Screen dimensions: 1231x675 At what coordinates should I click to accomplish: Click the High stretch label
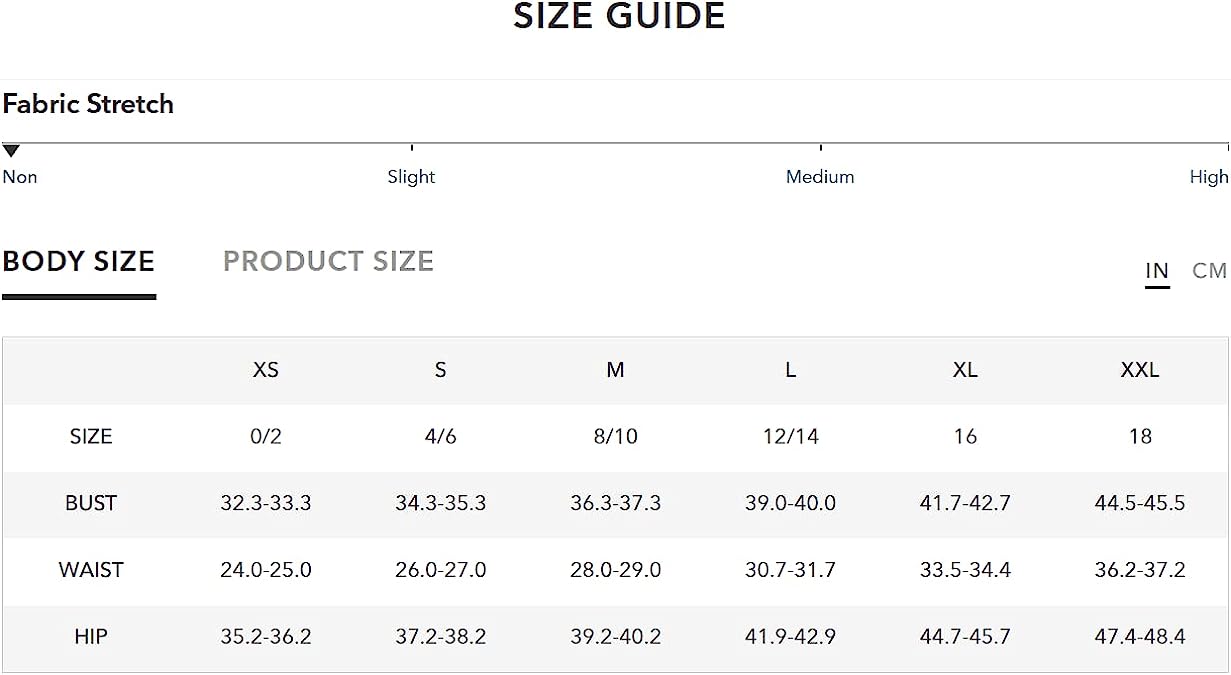(x=1209, y=177)
